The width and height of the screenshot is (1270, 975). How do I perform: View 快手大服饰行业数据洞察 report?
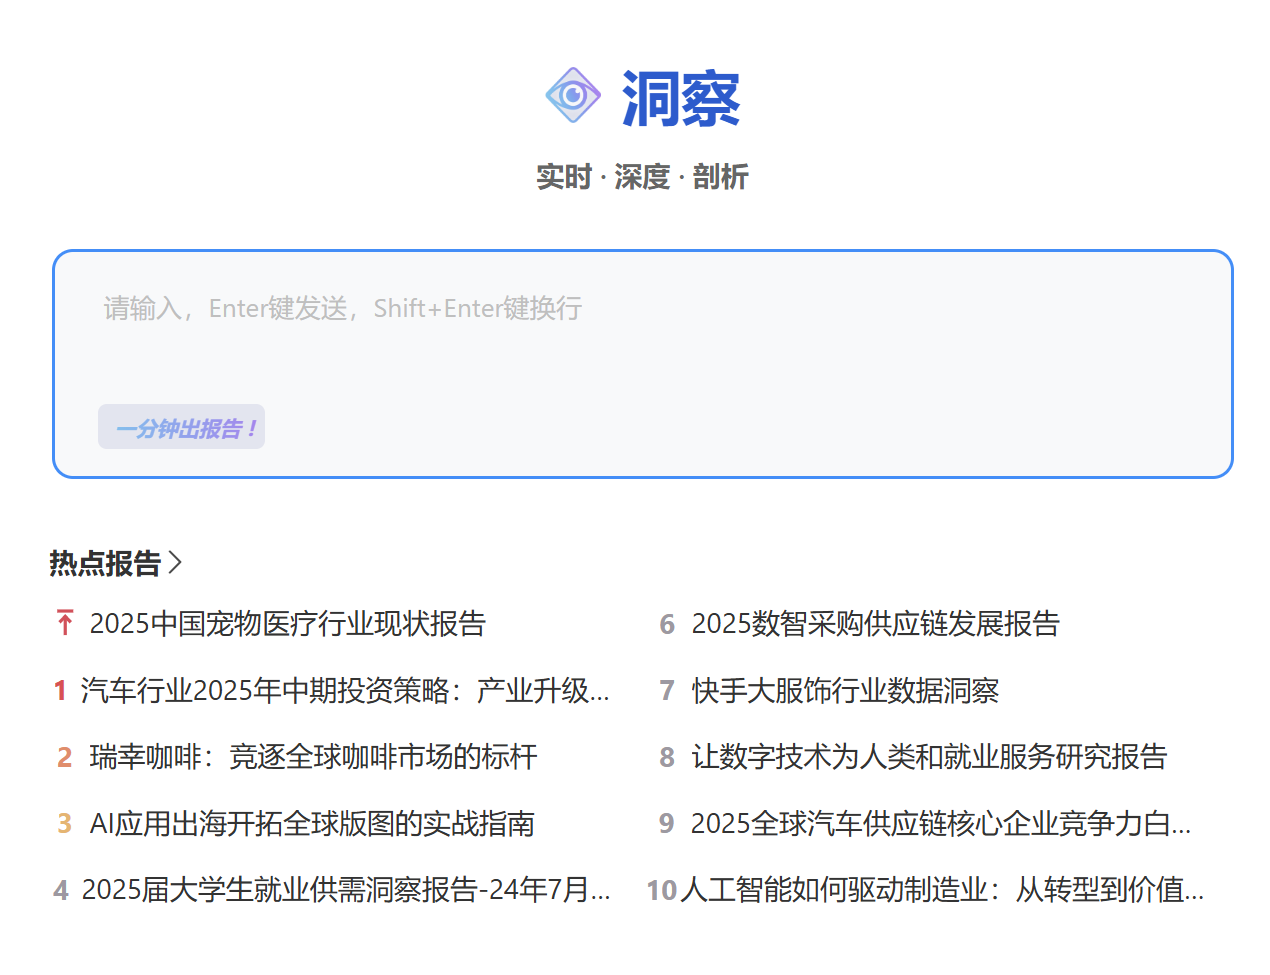click(845, 691)
